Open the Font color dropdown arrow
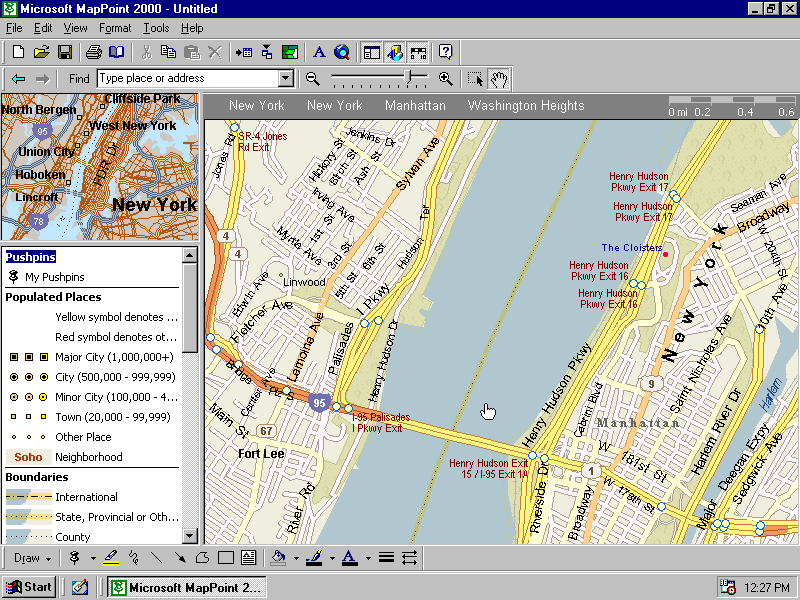 [x=368, y=558]
